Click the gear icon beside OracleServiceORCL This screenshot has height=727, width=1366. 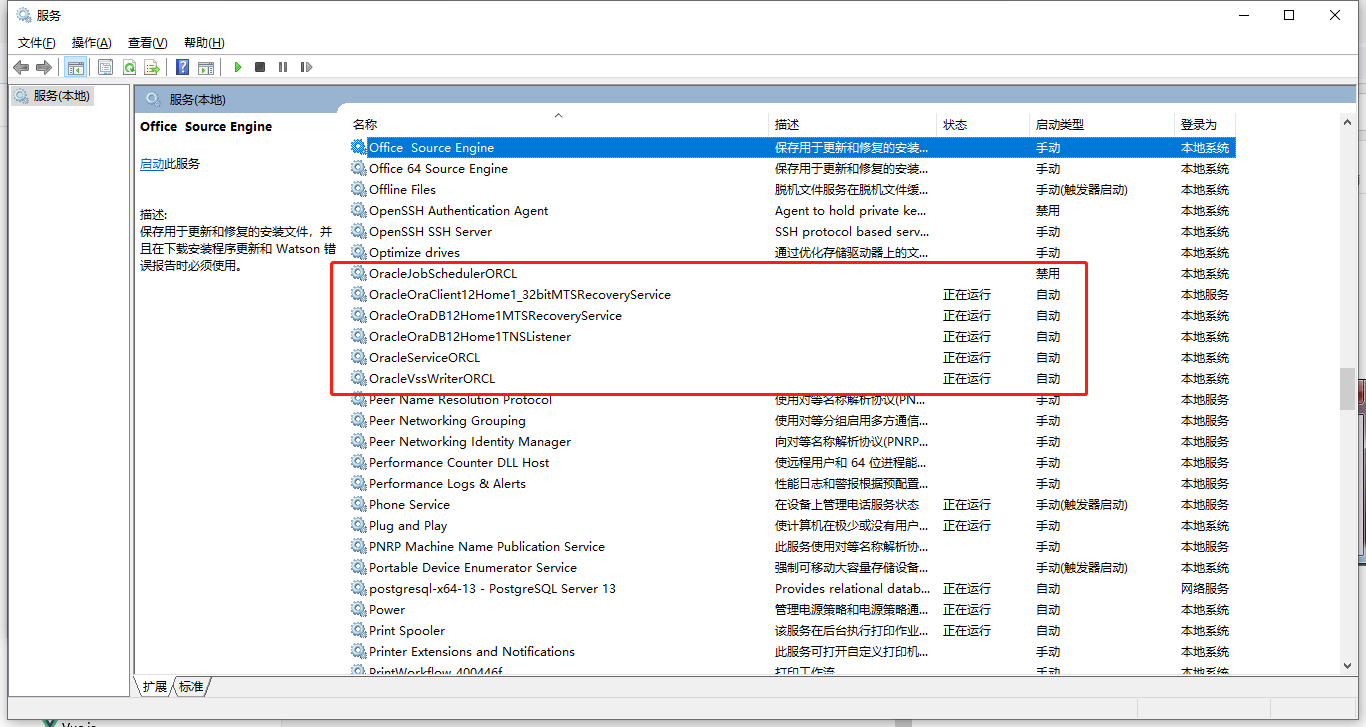[359, 357]
